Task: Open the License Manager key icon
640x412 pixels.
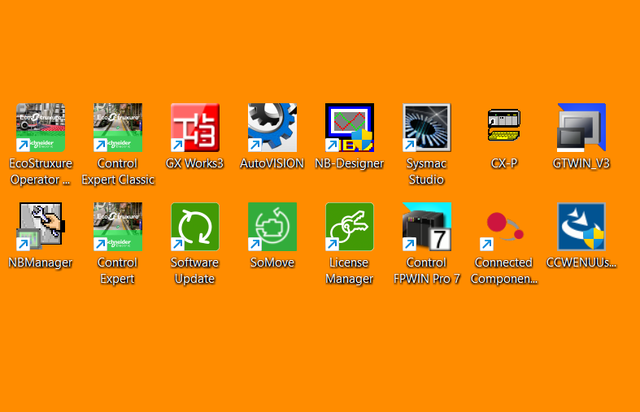Action: [349, 226]
